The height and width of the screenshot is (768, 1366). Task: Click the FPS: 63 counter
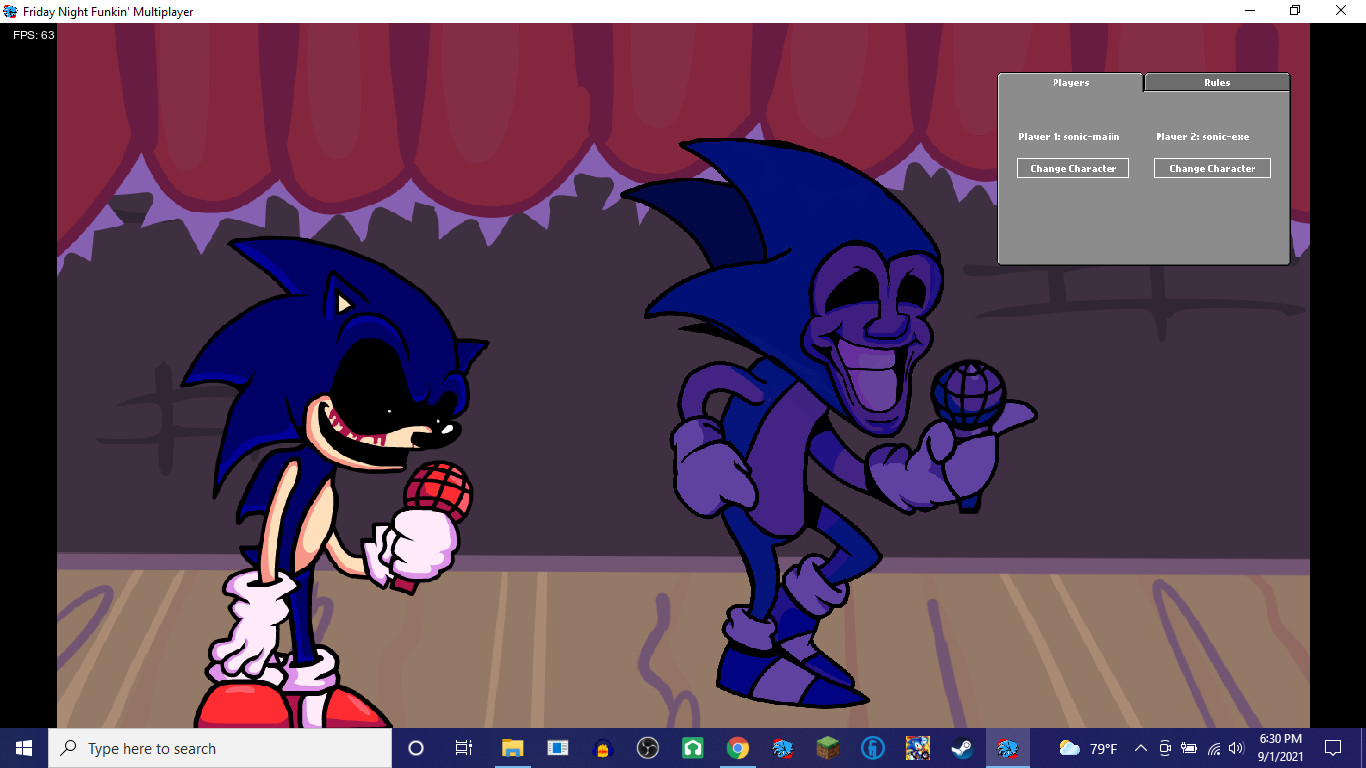[x=33, y=35]
